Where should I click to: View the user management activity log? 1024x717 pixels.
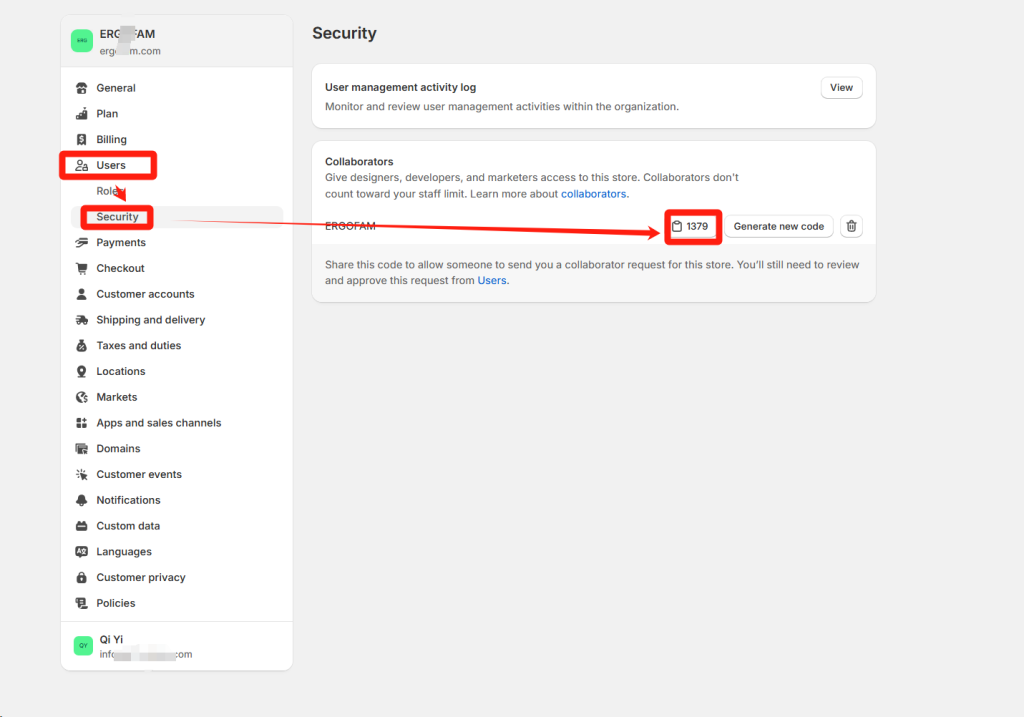841,88
